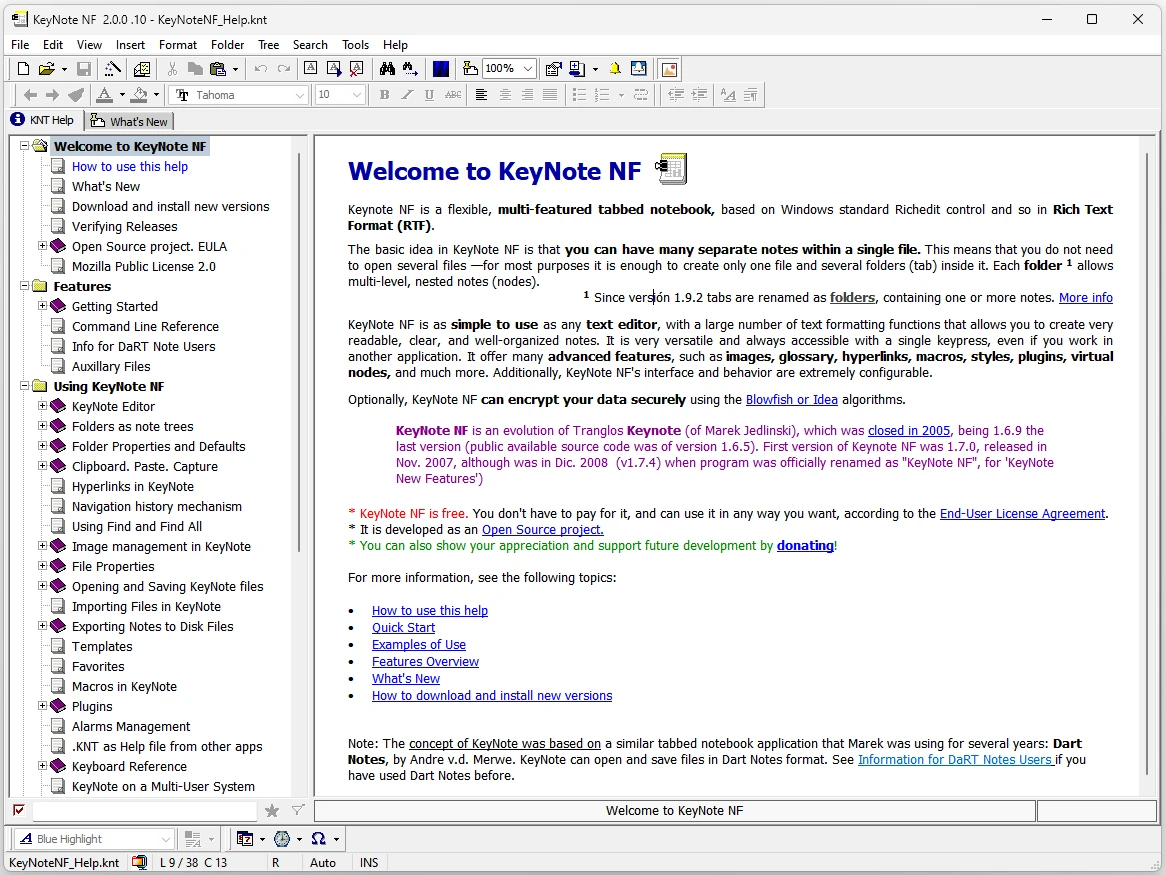Create a new file with toolbar icon
The height and width of the screenshot is (875, 1166).
coord(23,69)
